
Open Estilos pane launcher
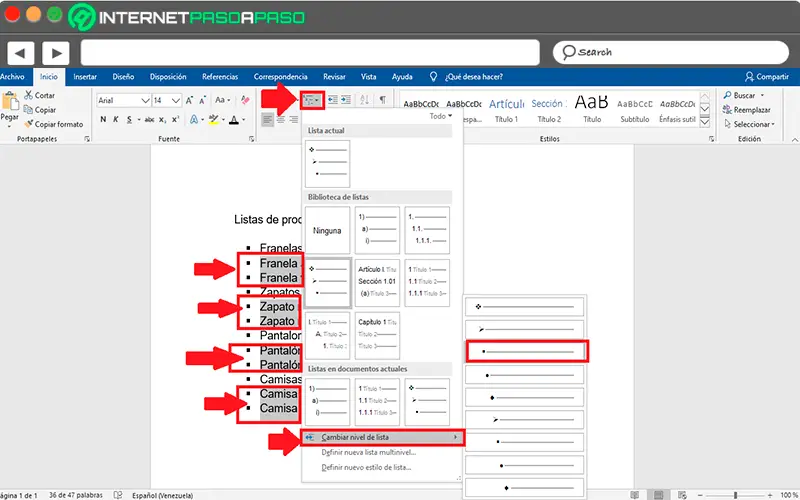pyautogui.click(x=711, y=139)
